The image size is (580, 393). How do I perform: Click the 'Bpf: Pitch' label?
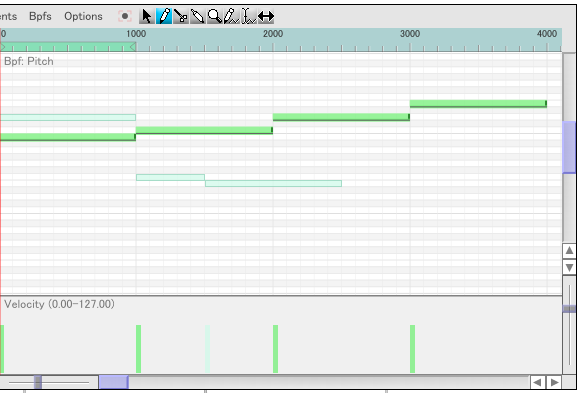click(x=29, y=61)
